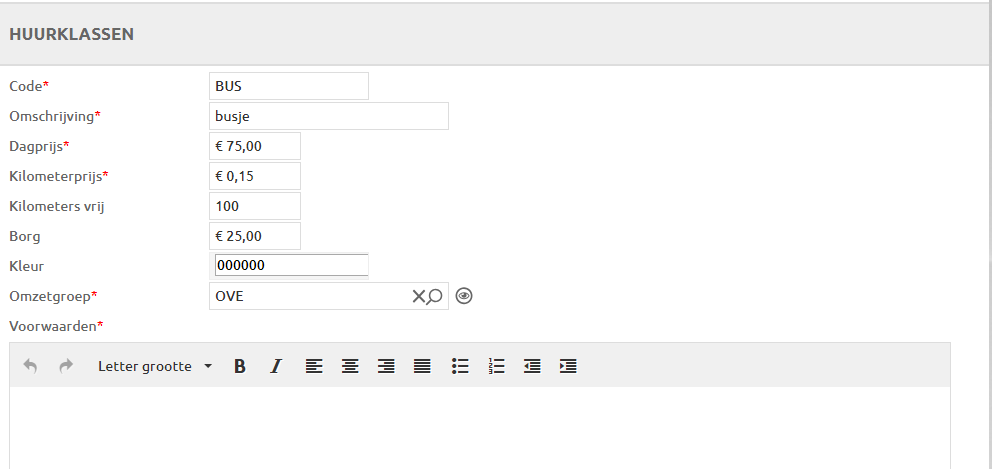The height and width of the screenshot is (469, 992).
Task: Toggle bold formatting in the editor
Action: click(x=240, y=366)
